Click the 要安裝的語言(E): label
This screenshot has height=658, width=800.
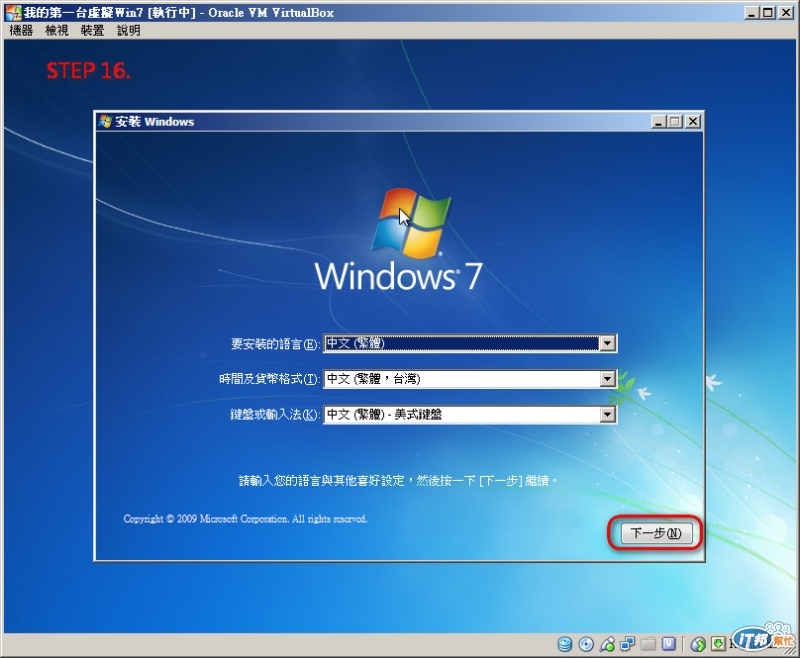click(x=276, y=344)
